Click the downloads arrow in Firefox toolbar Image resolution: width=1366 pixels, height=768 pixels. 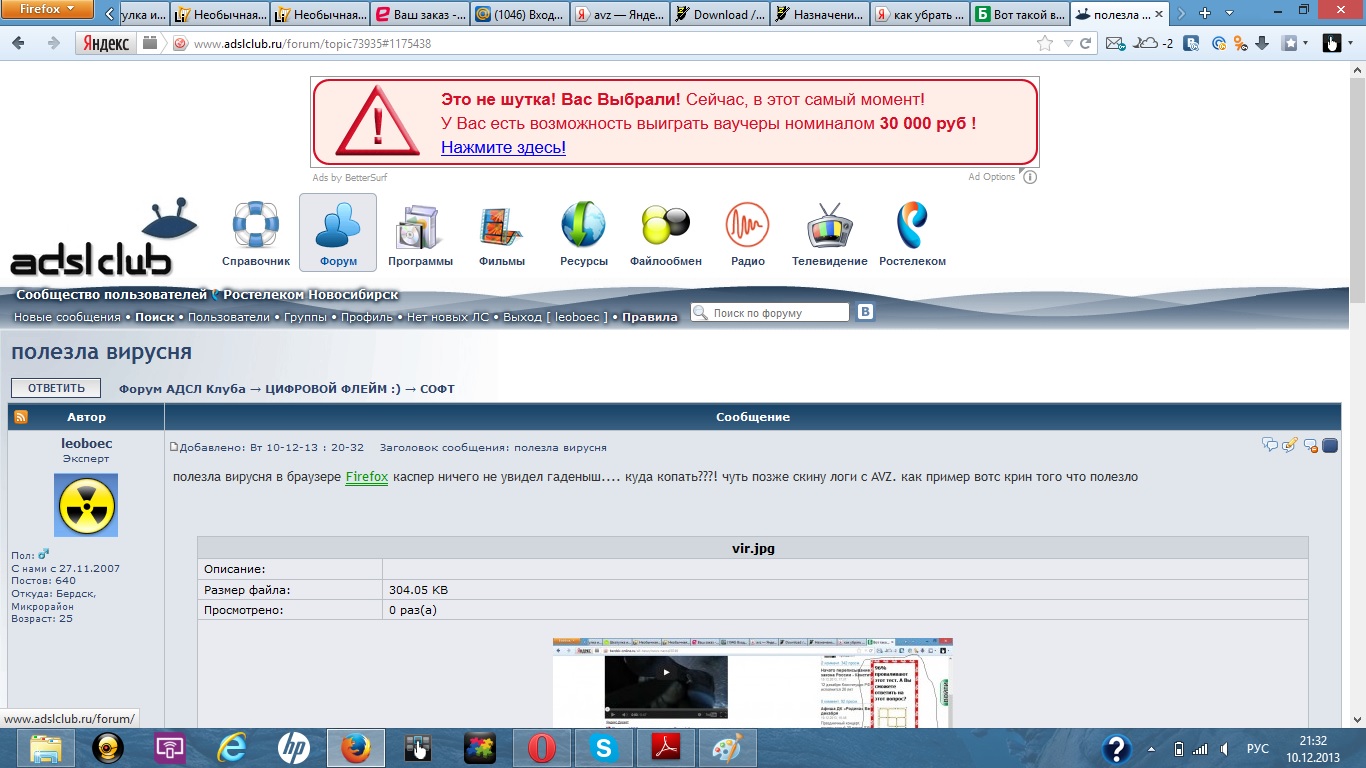[1262, 43]
